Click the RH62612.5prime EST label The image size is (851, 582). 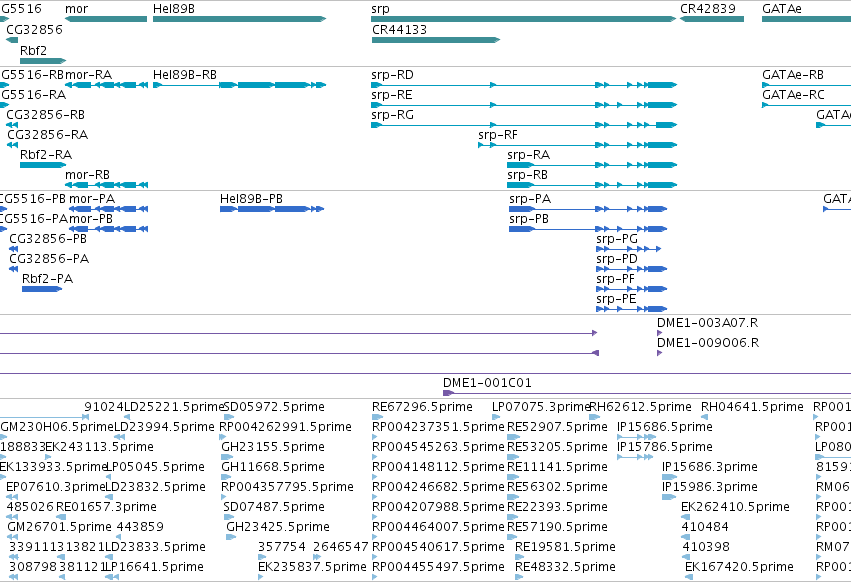tap(641, 407)
